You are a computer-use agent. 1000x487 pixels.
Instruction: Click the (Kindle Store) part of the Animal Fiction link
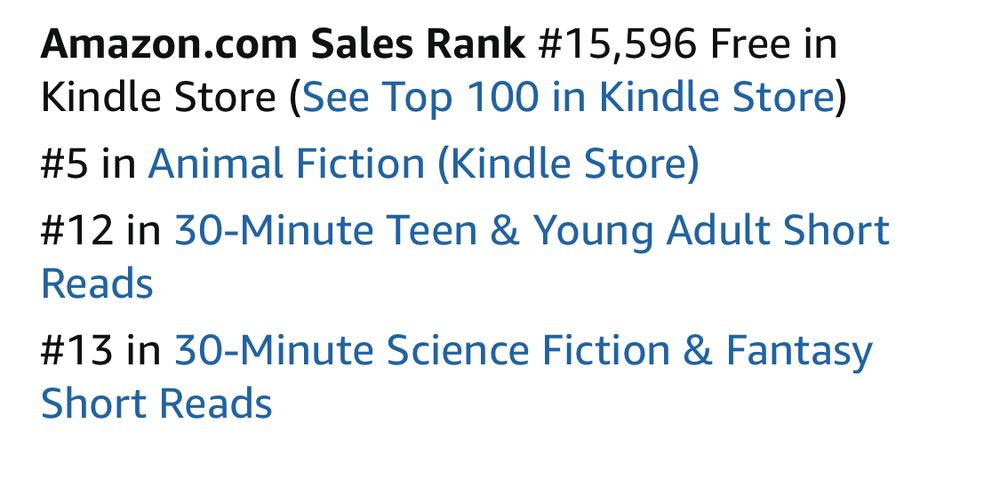pyautogui.click(x=568, y=164)
